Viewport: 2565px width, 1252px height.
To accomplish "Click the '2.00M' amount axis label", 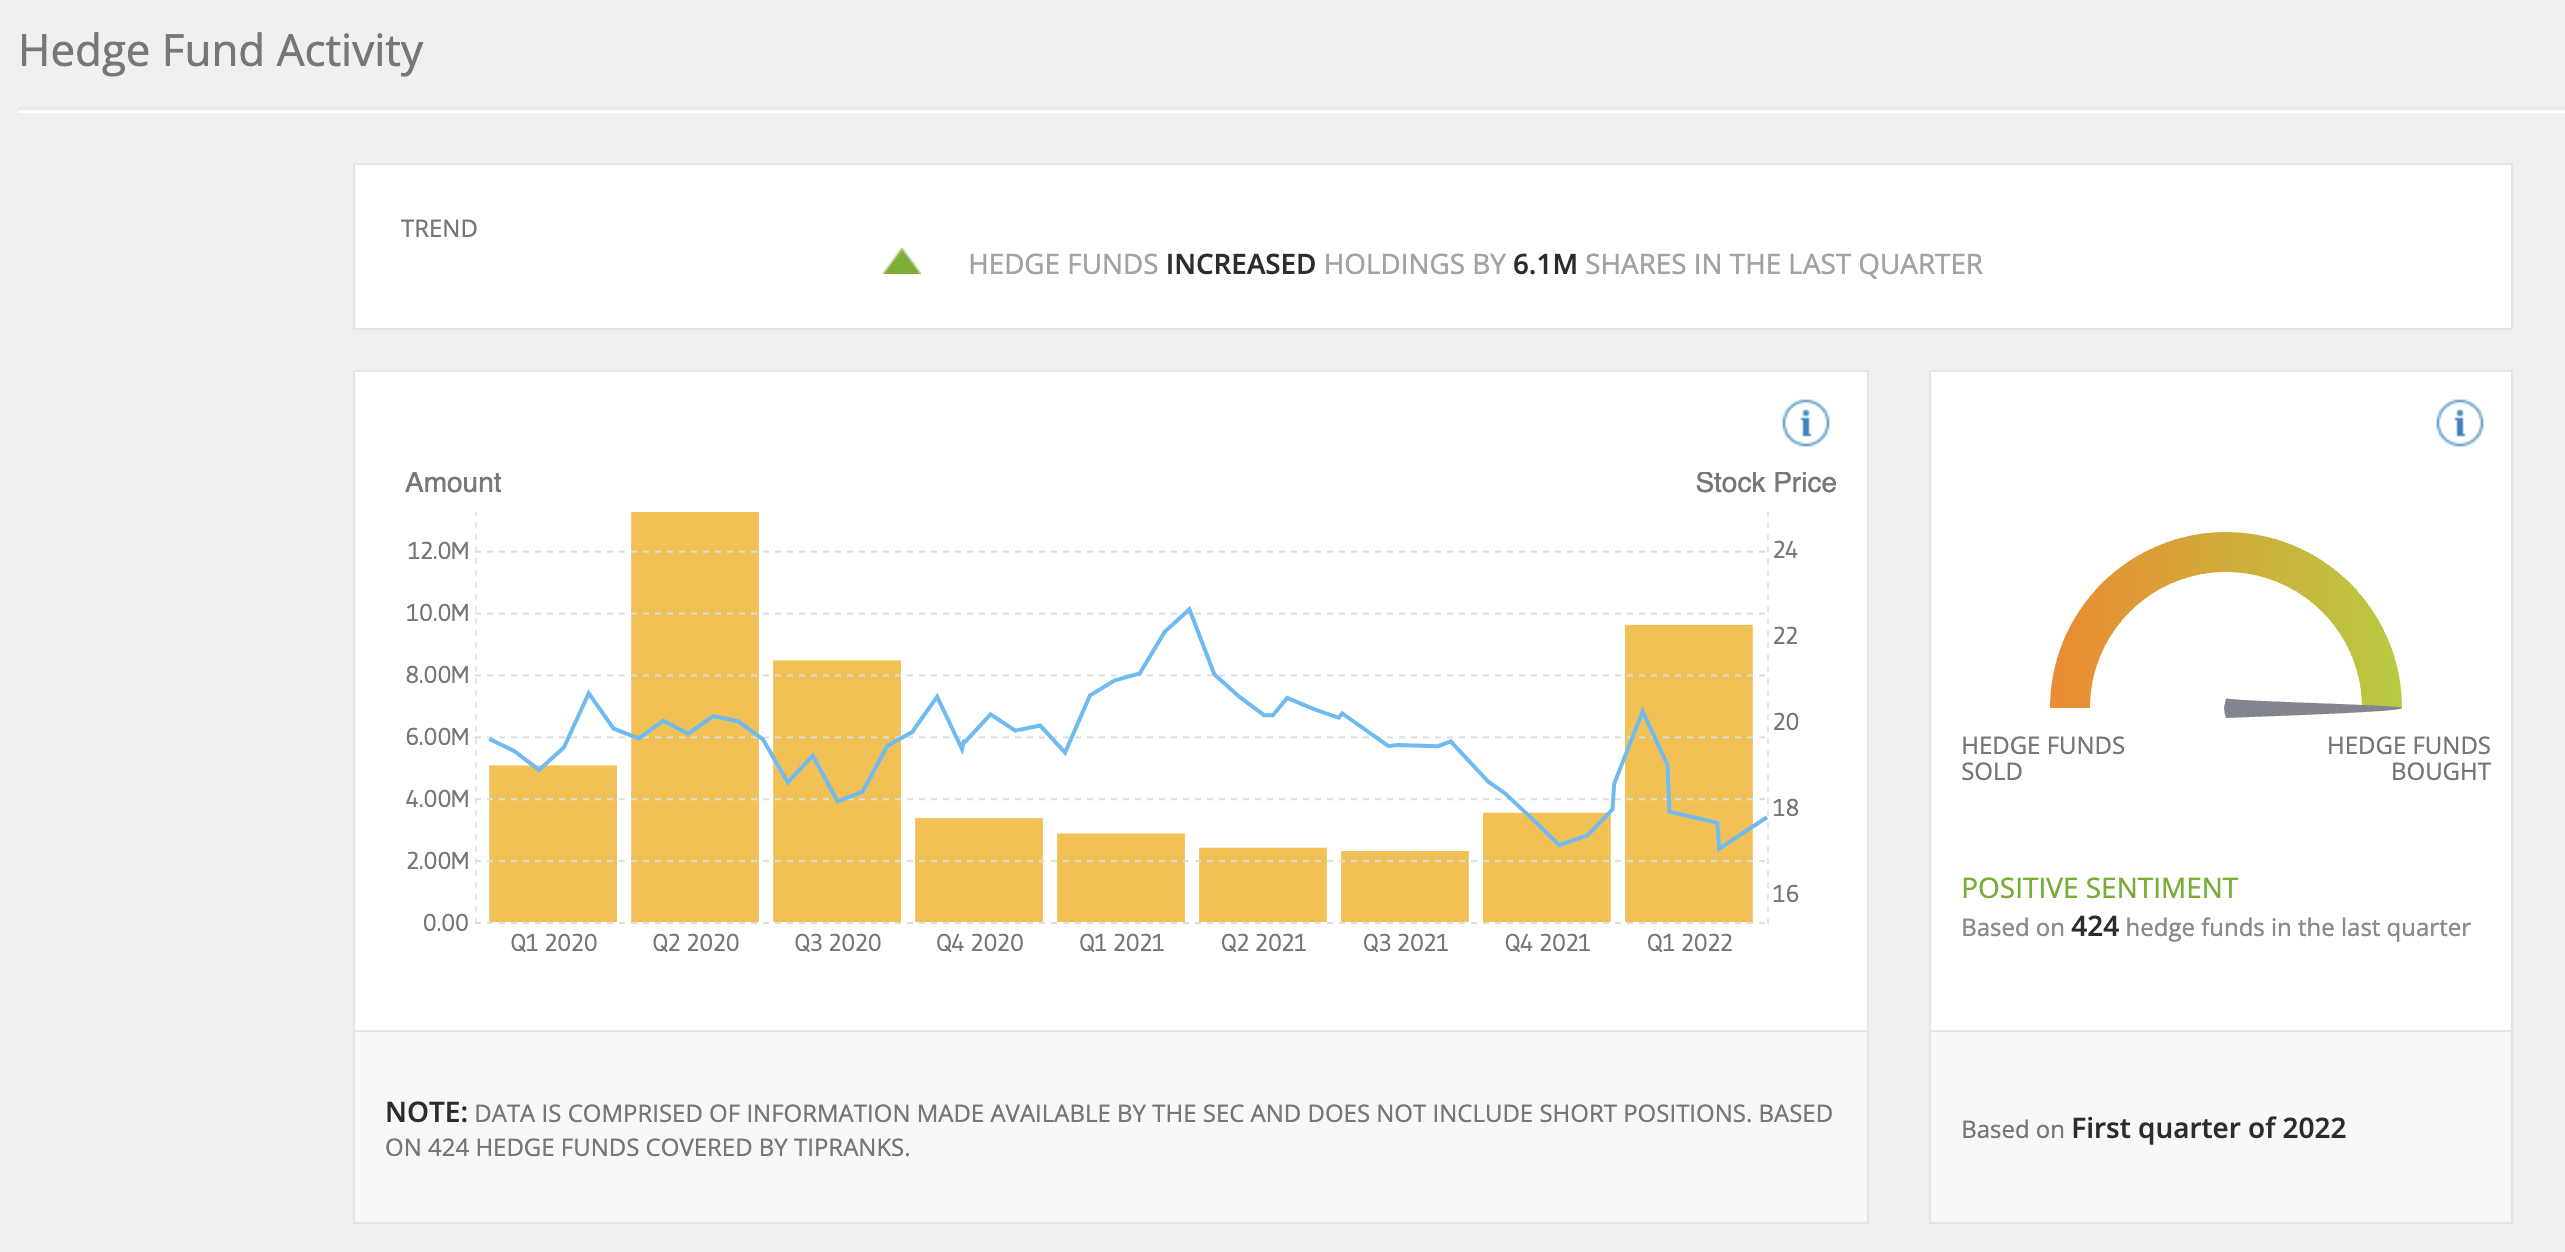I will tap(437, 861).
